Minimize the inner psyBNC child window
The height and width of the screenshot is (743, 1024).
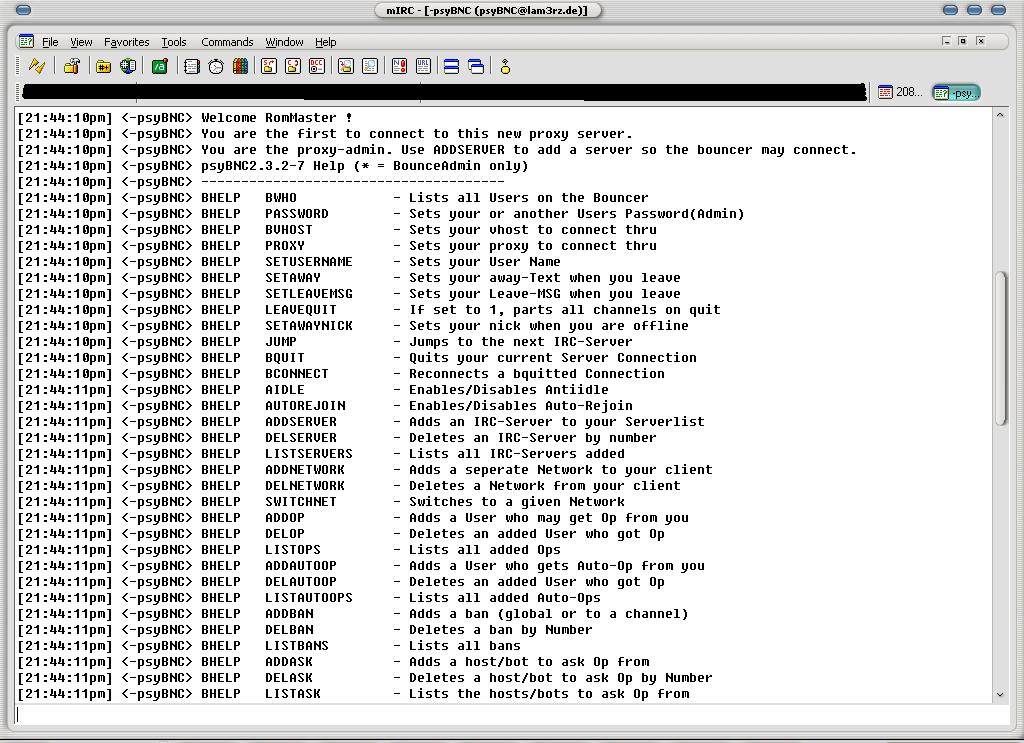[946, 41]
